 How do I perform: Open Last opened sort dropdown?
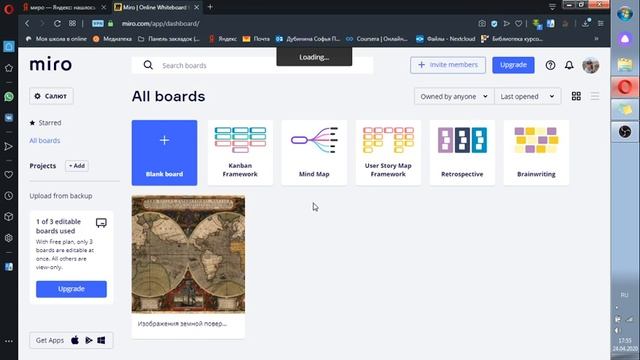[527, 96]
